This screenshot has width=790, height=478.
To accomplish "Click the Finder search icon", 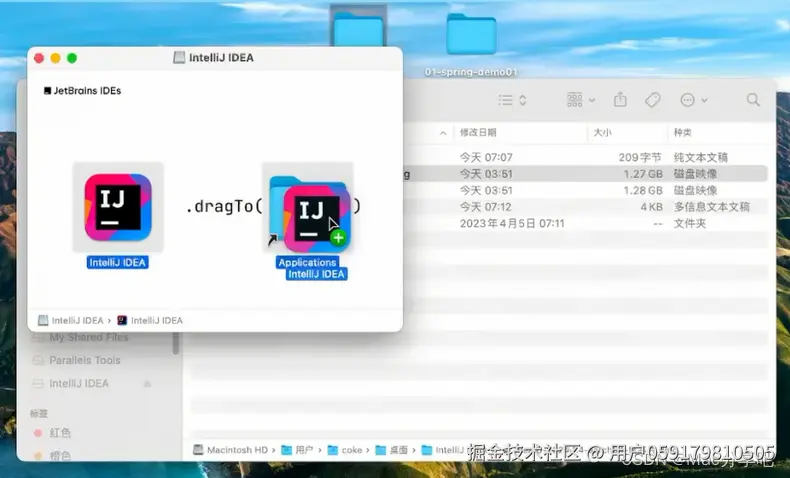I will (x=753, y=100).
